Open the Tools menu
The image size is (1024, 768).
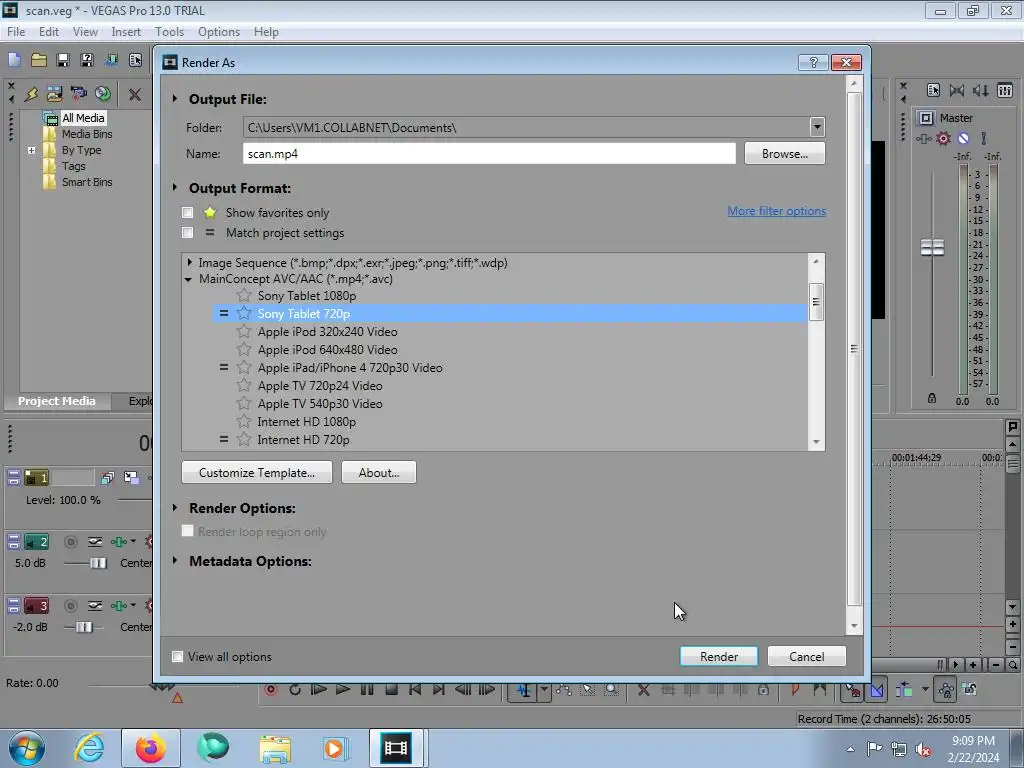[x=169, y=31]
